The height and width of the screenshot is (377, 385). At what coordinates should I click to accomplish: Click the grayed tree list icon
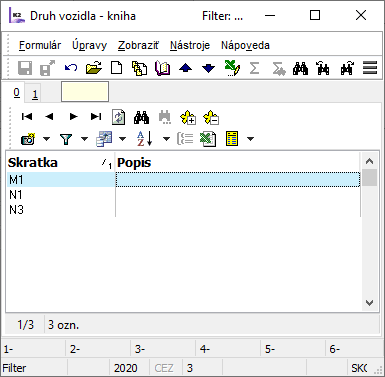[185, 139]
